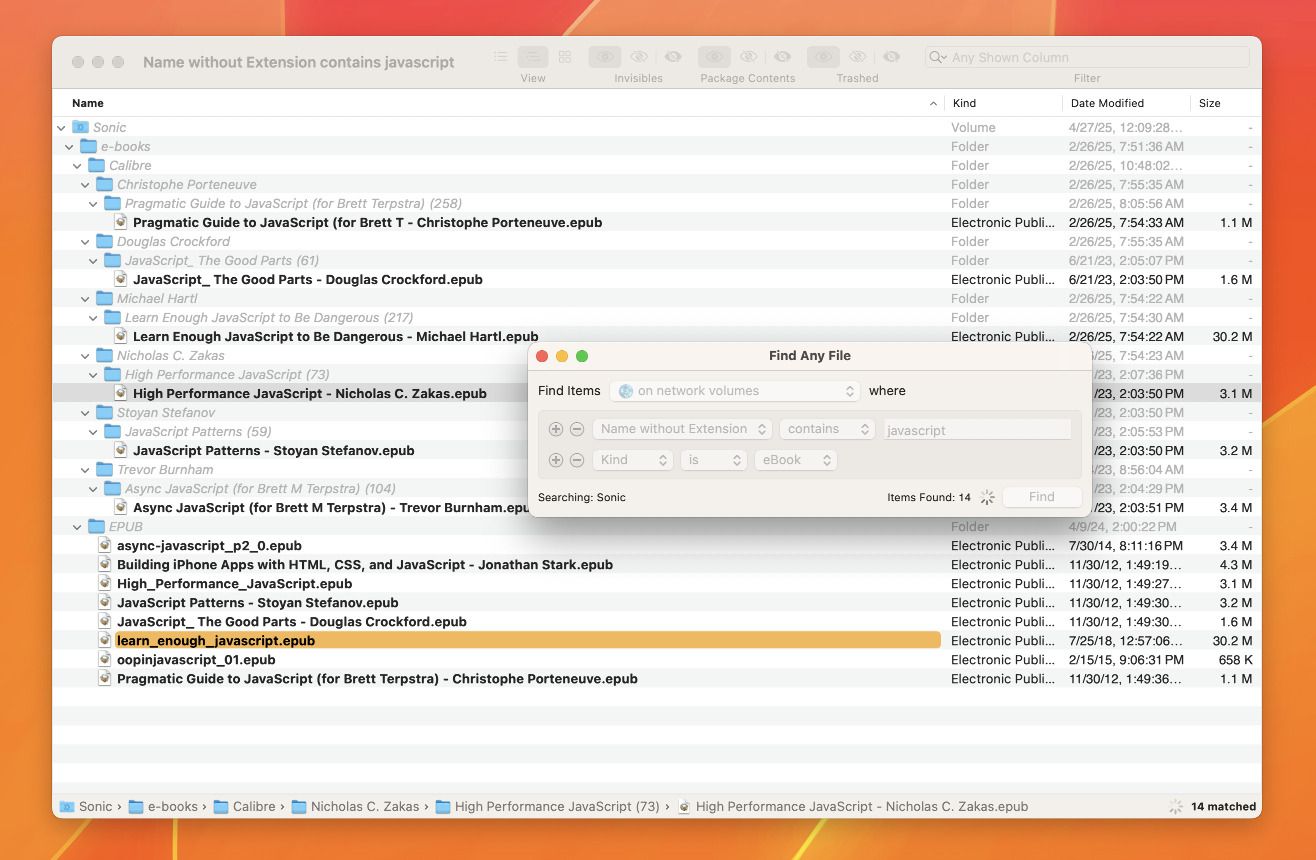The width and height of the screenshot is (1316, 860).
Task: Collapse the Nicholas C. Zakas folder
Action: point(86,355)
